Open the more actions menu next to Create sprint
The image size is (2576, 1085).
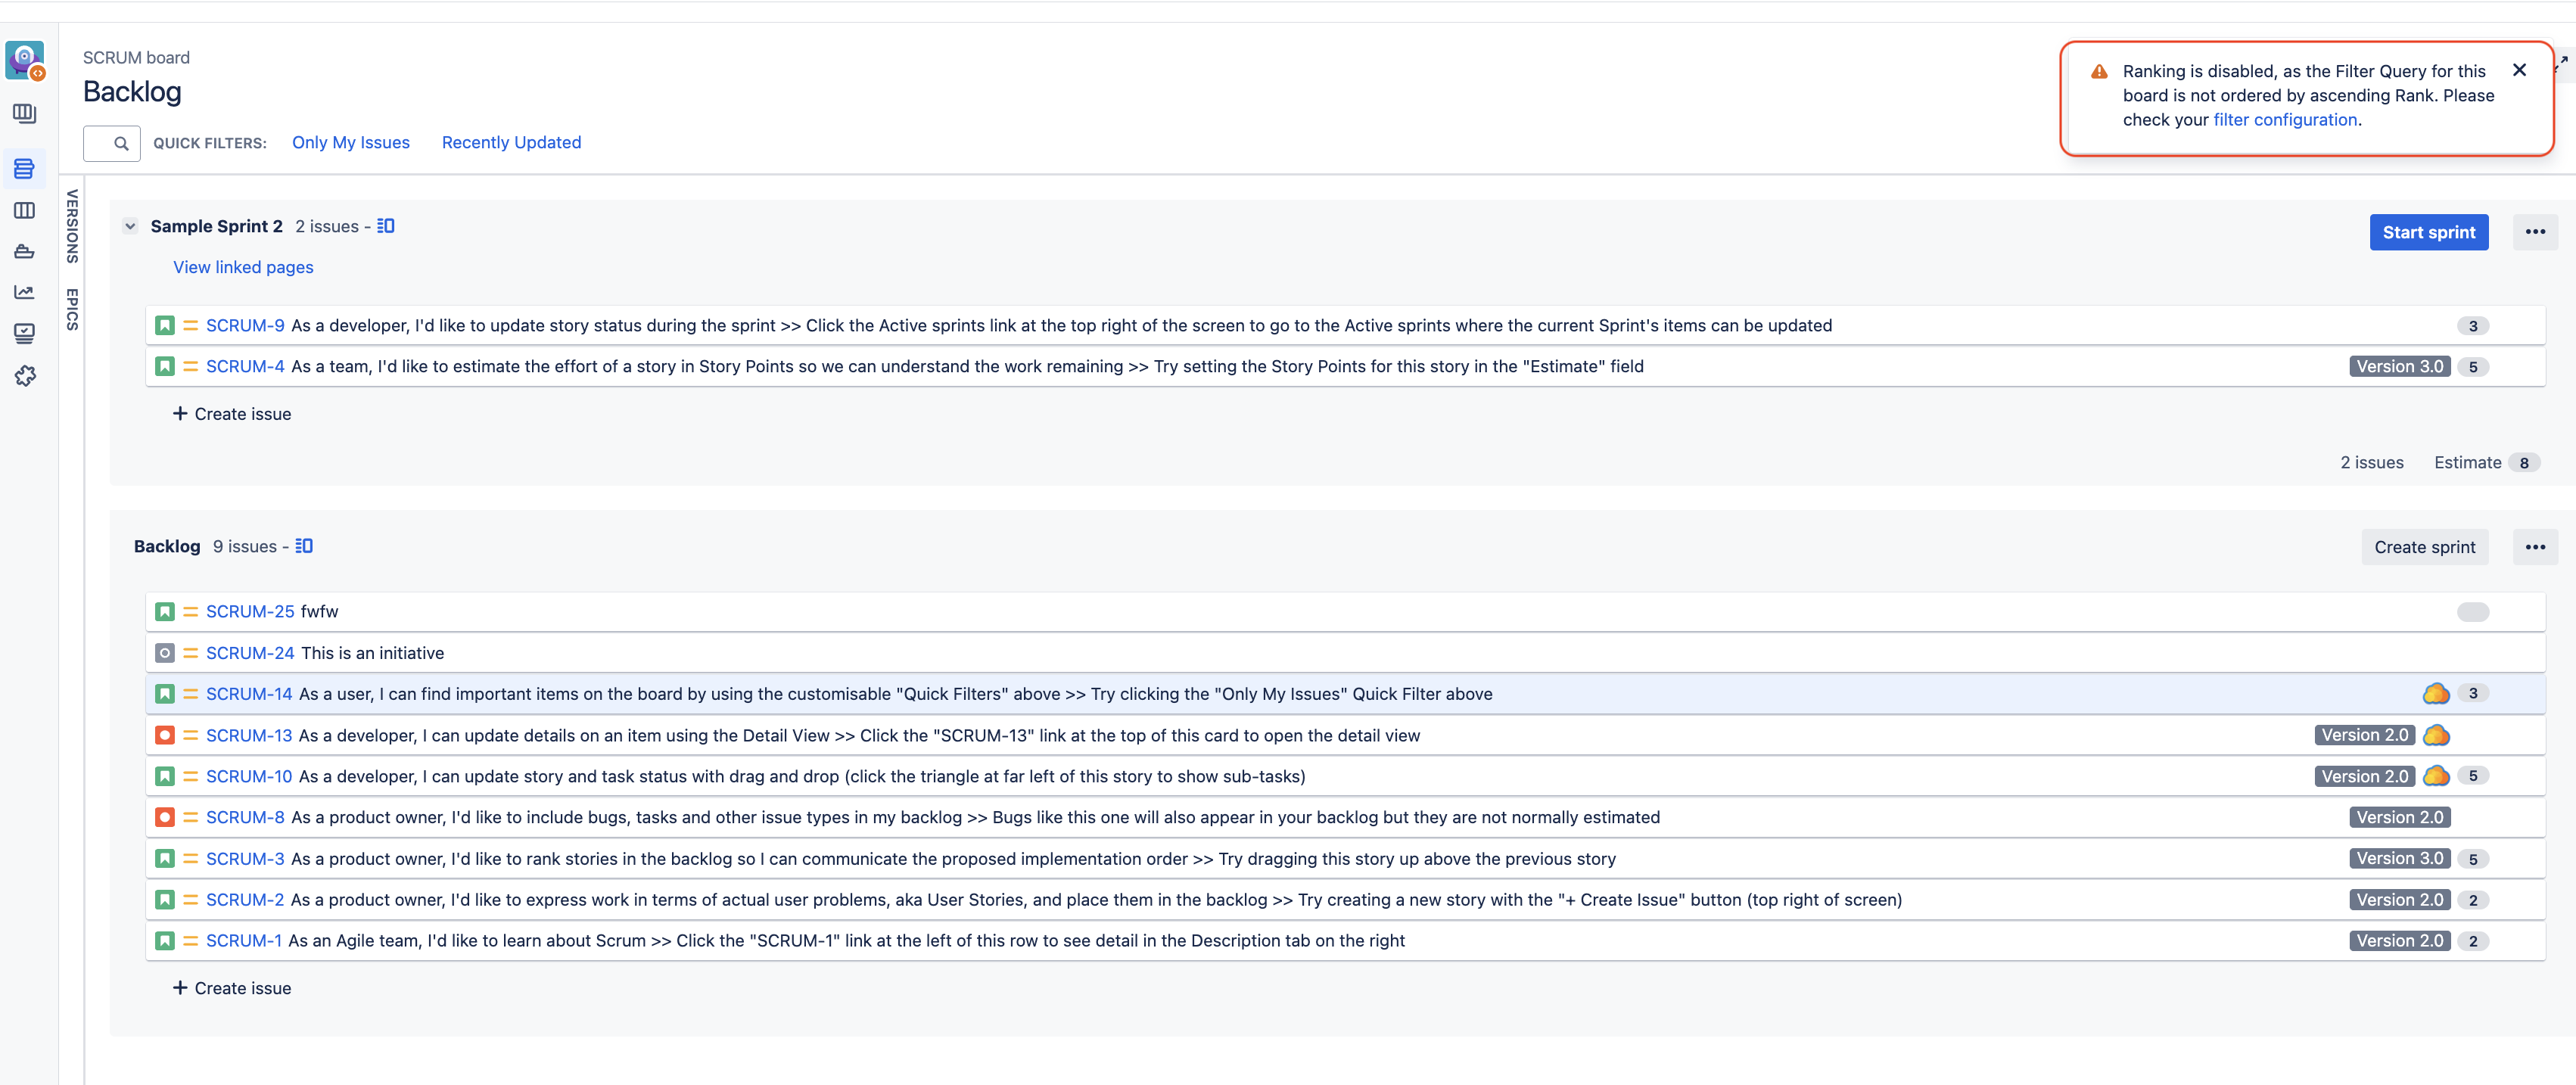2536,547
